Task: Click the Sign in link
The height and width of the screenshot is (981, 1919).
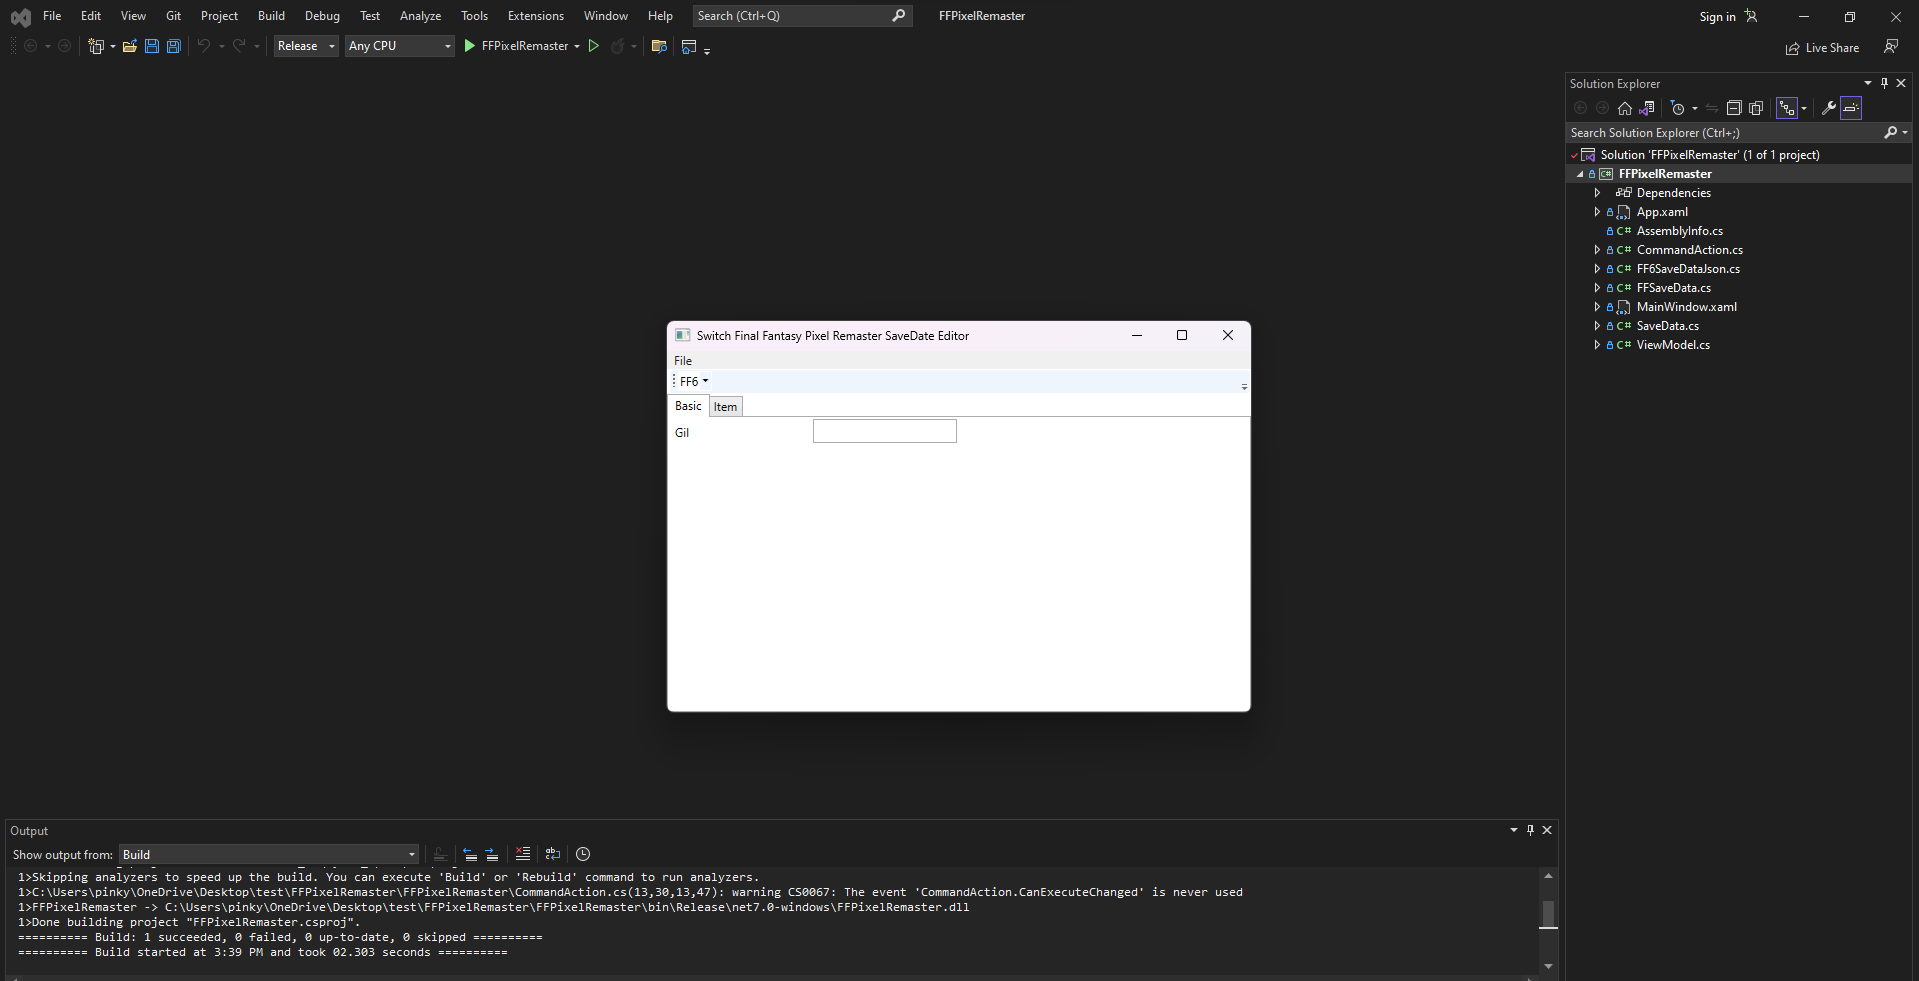Action: [x=1717, y=17]
